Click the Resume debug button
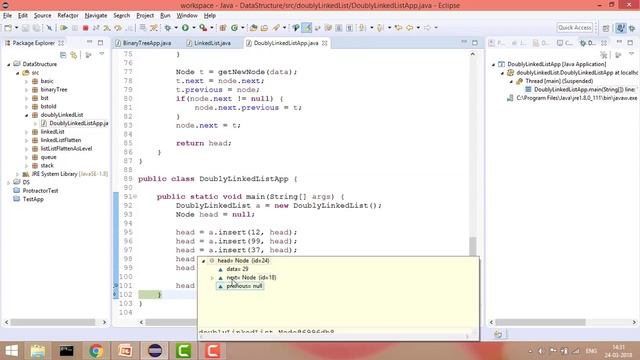Viewport: 640px width, 360px height. click(x=64, y=28)
